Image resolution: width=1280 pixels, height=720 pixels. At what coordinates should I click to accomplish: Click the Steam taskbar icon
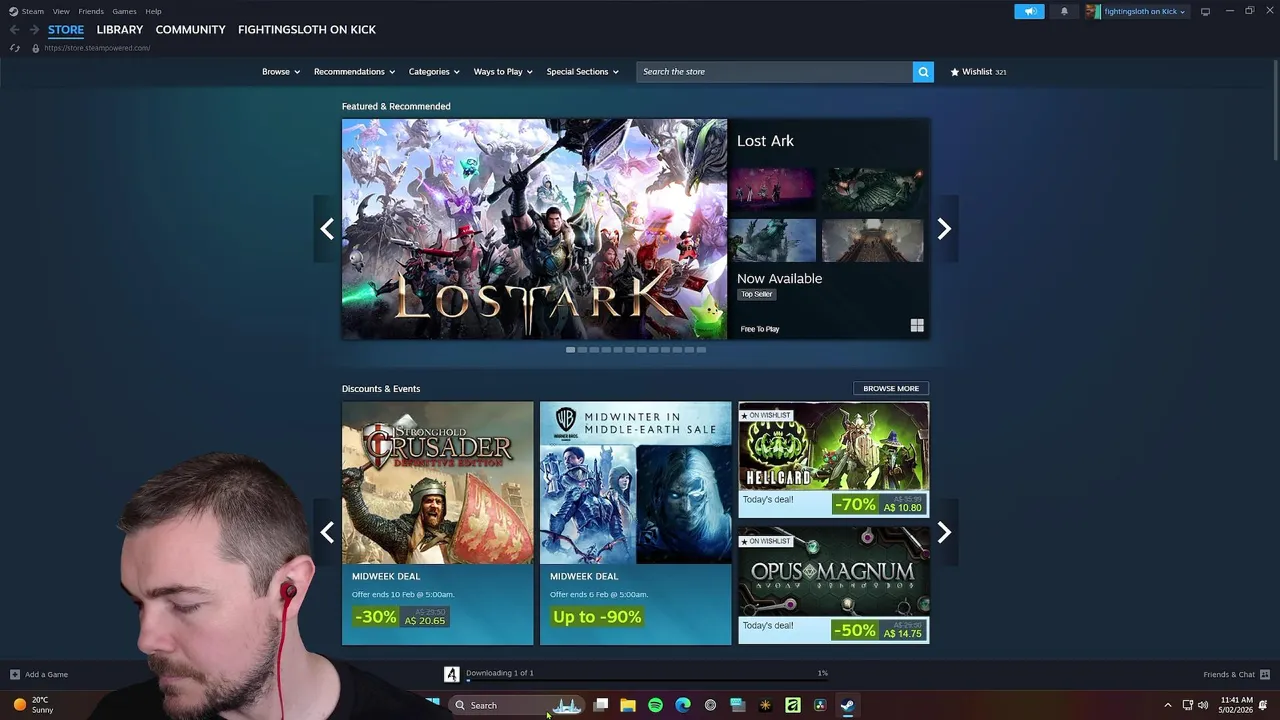click(x=847, y=705)
